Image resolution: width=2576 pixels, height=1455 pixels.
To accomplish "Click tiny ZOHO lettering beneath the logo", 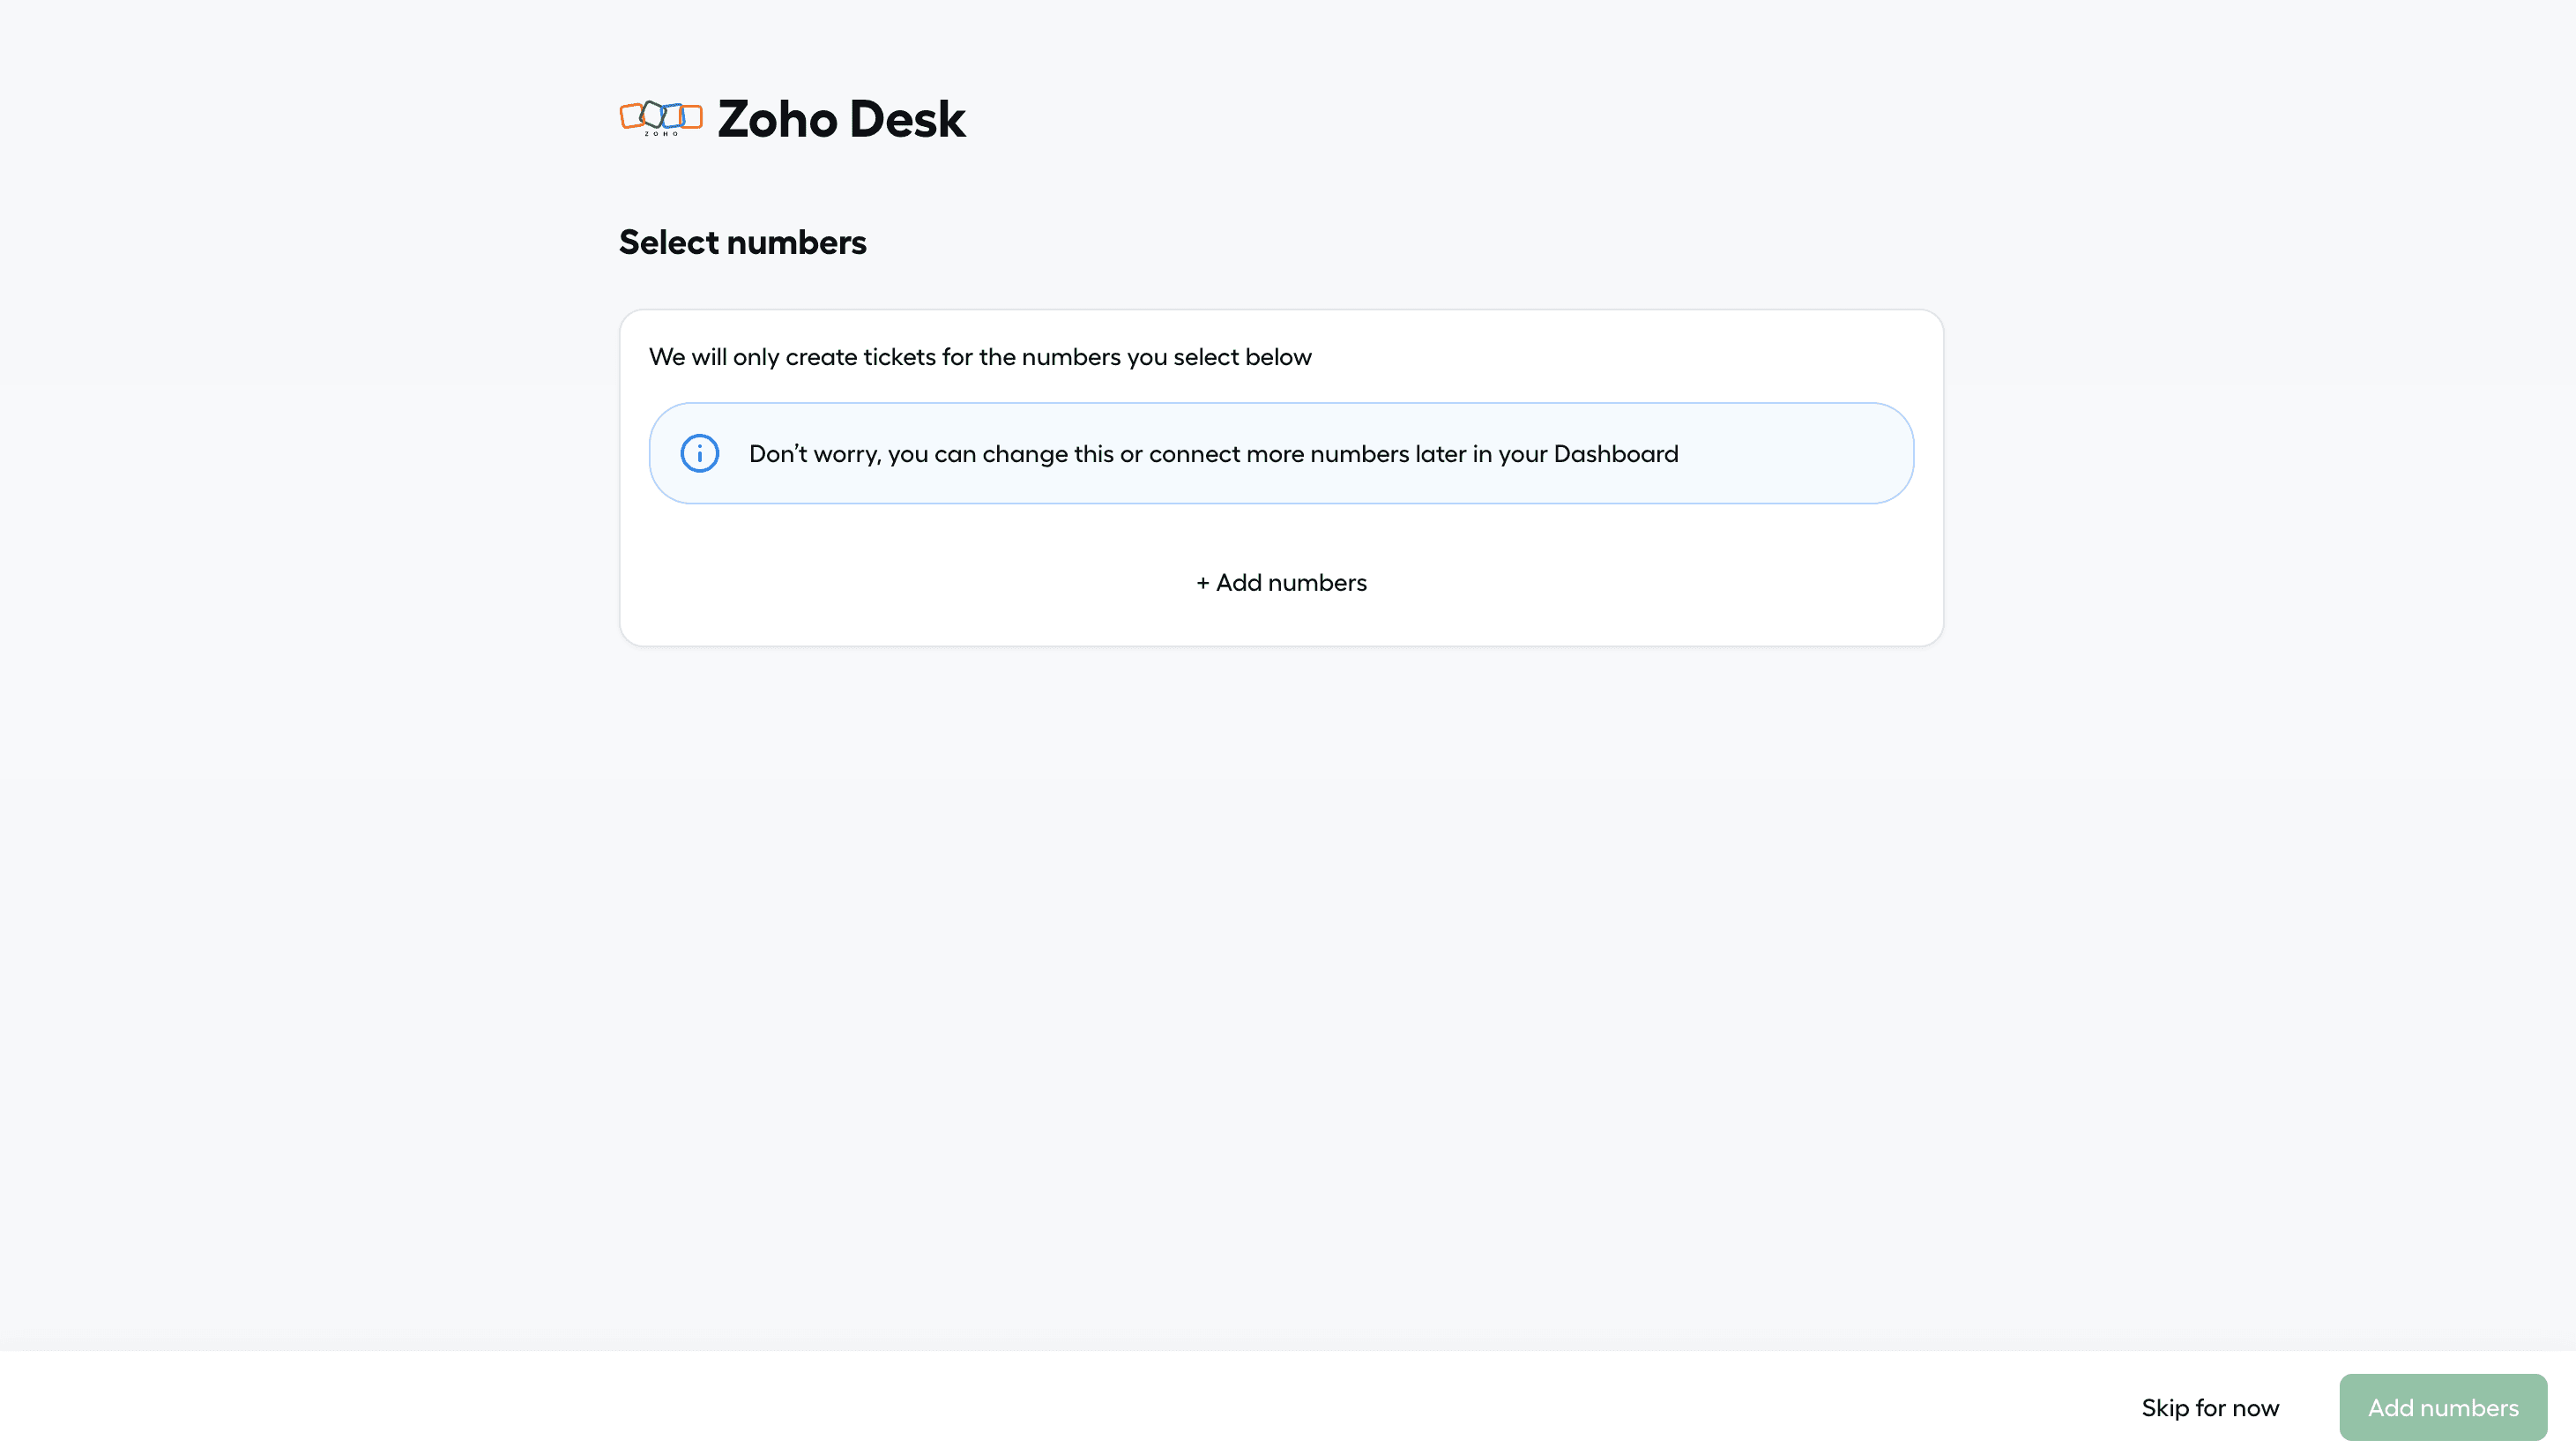I will coord(662,134).
